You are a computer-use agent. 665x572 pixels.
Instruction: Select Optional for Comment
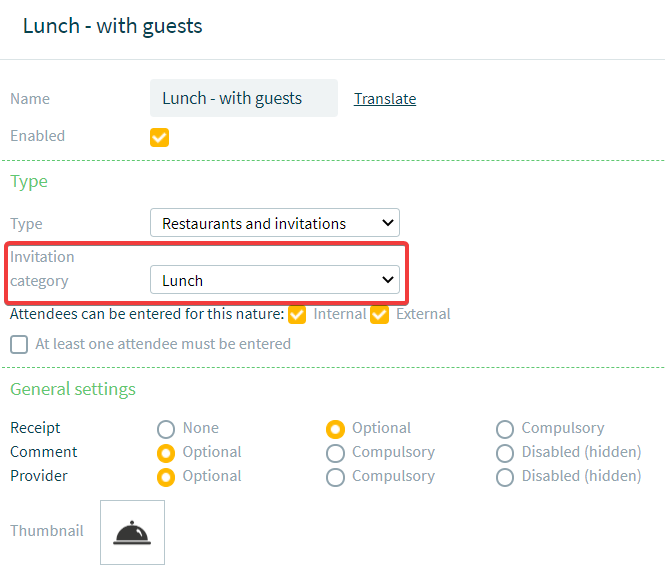click(x=166, y=453)
